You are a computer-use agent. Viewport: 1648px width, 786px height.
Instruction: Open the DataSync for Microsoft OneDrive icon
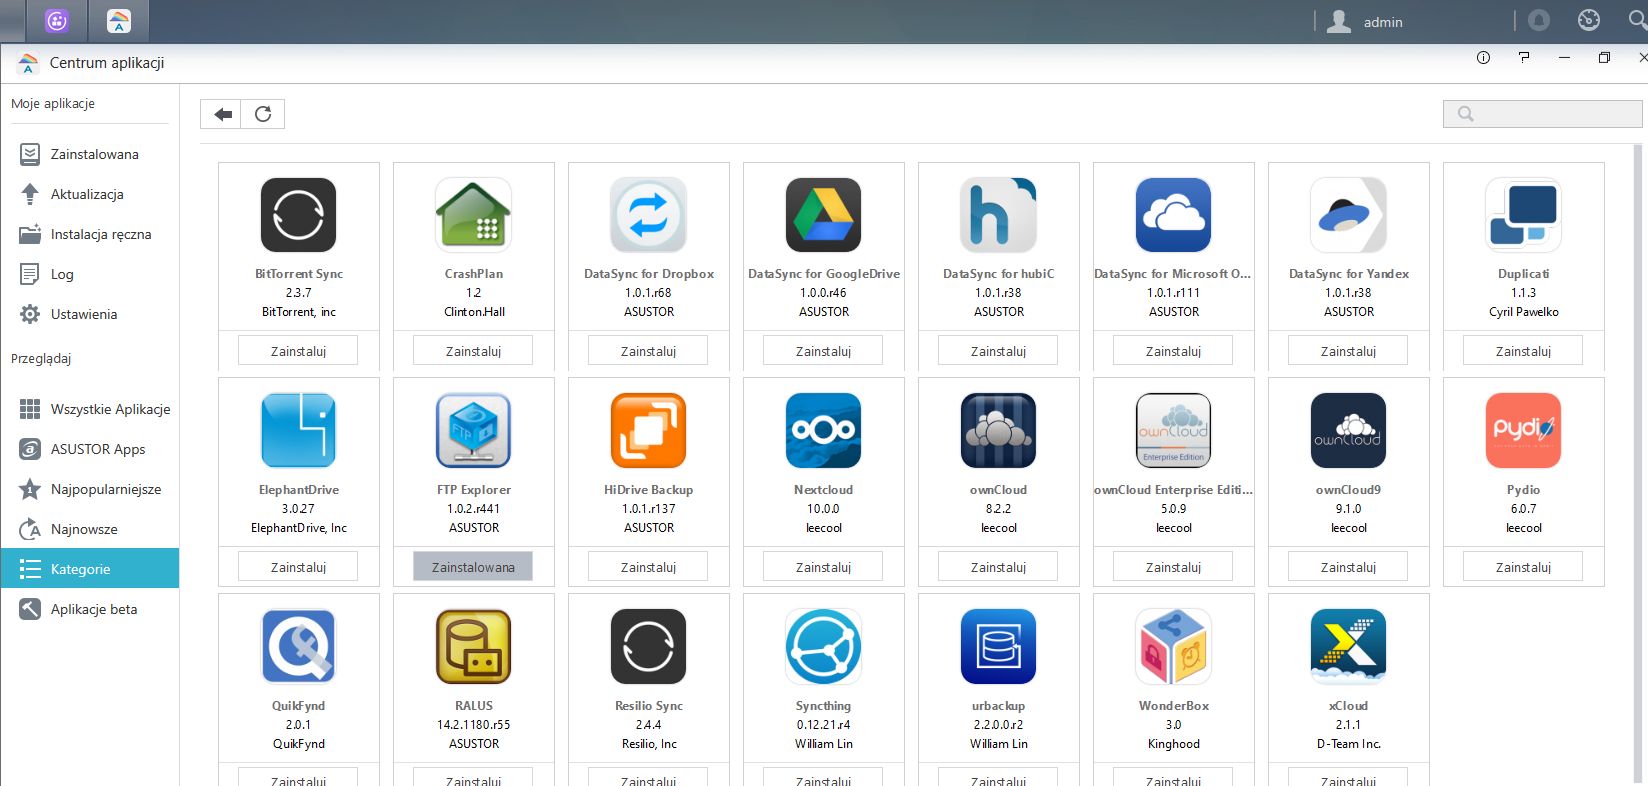[x=1173, y=215]
